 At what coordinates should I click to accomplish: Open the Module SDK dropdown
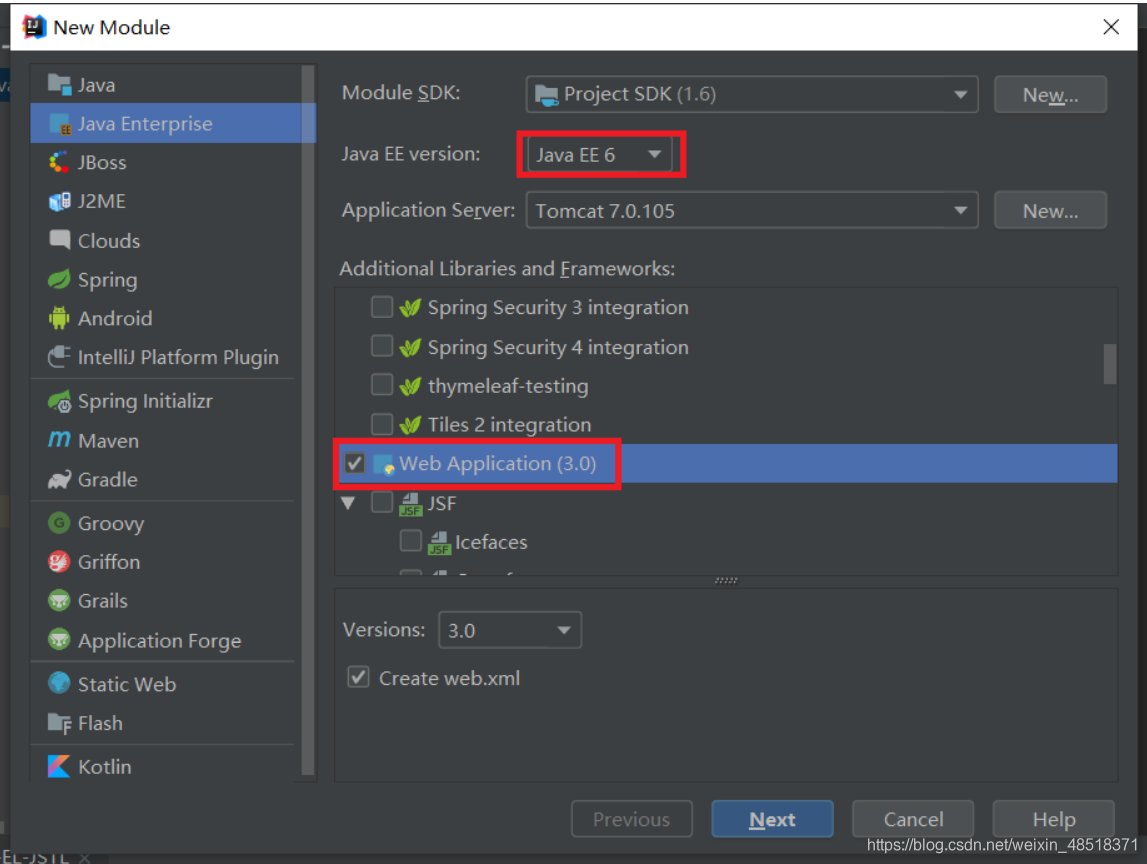[x=752, y=94]
